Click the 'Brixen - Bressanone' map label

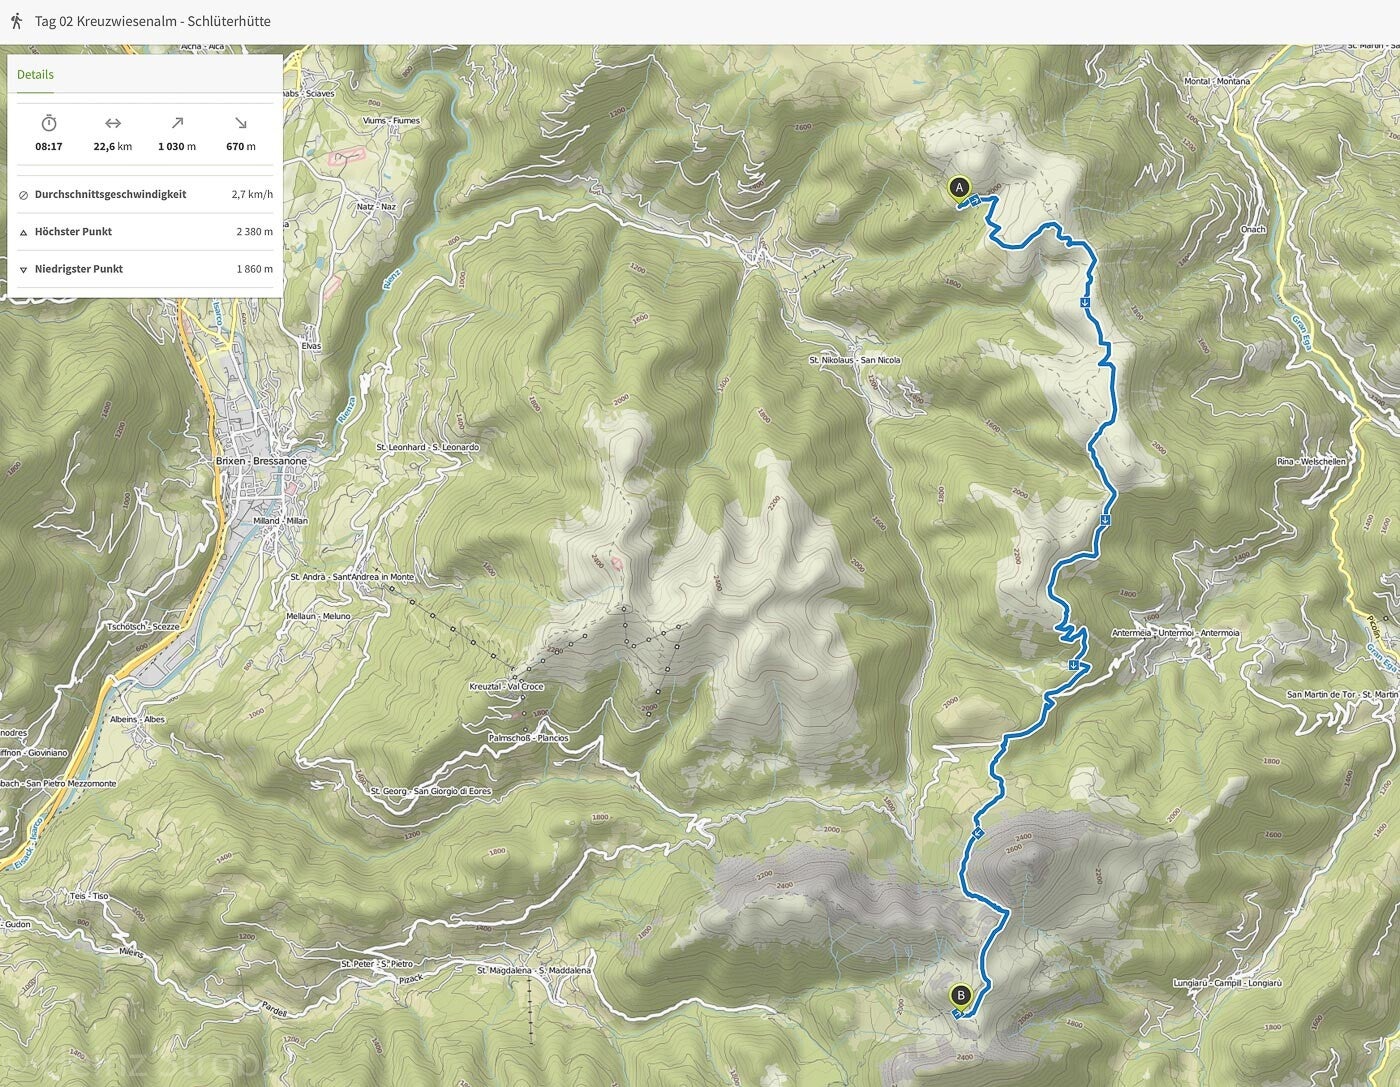[x=261, y=461]
